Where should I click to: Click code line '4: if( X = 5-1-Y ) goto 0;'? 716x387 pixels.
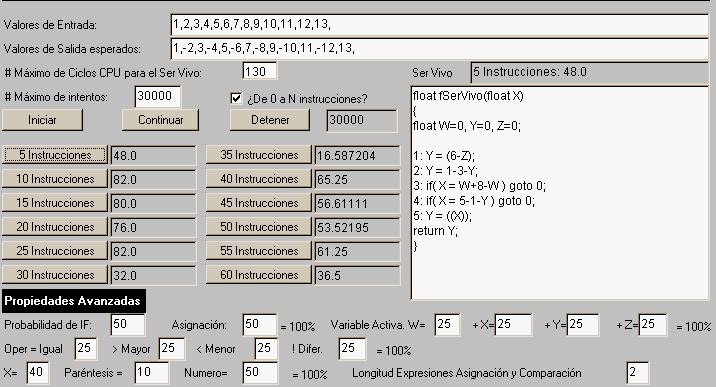(x=474, y=201)
